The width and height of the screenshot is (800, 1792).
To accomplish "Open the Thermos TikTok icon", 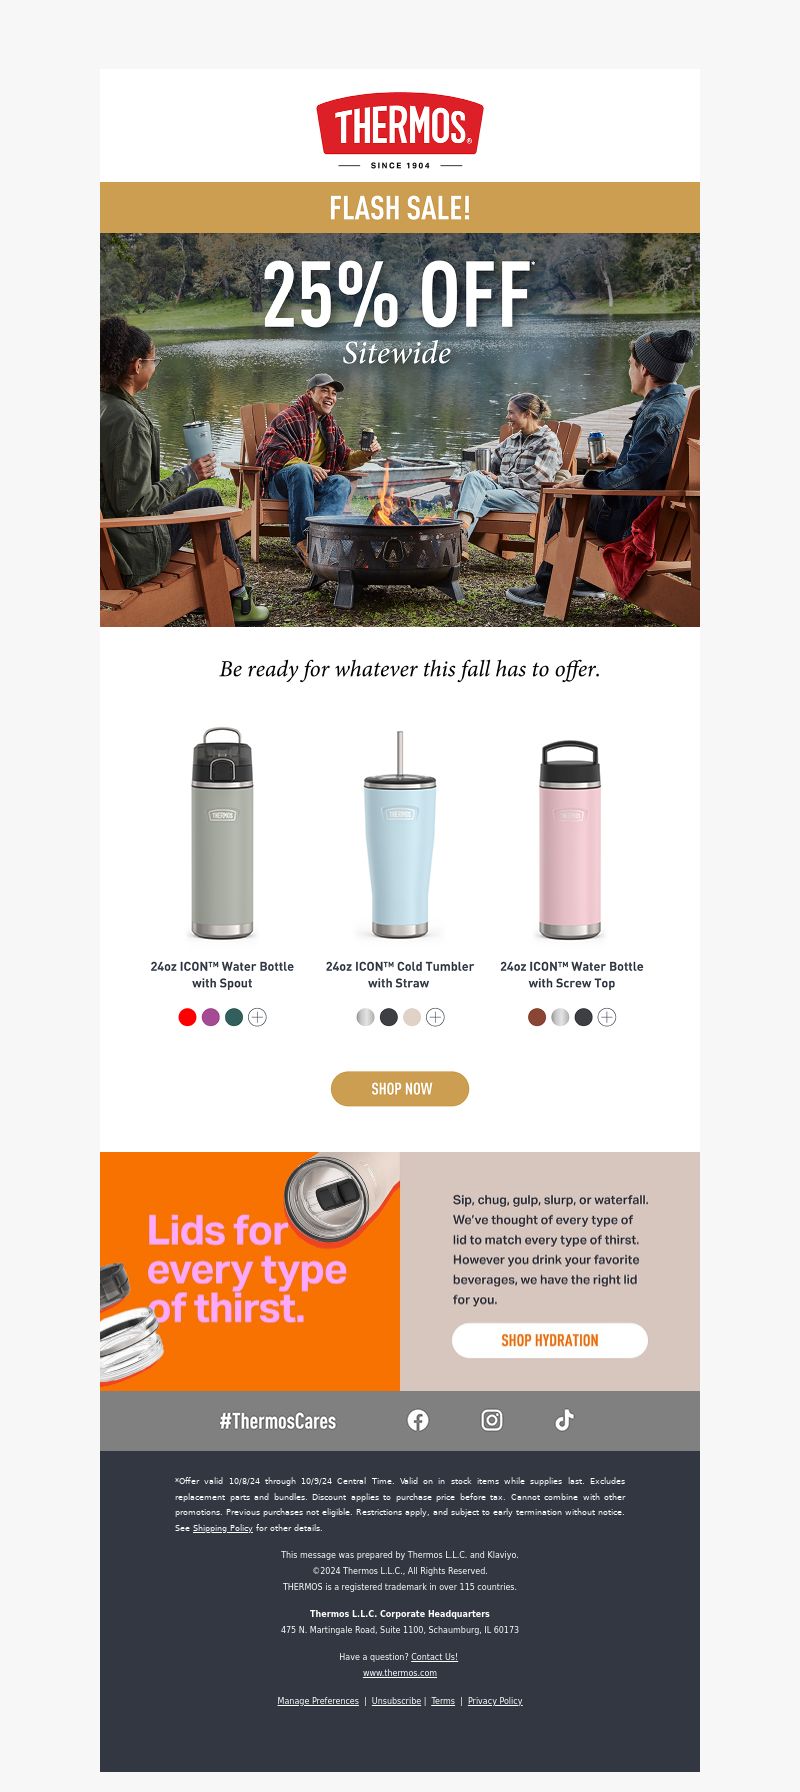I will 564,1420.
